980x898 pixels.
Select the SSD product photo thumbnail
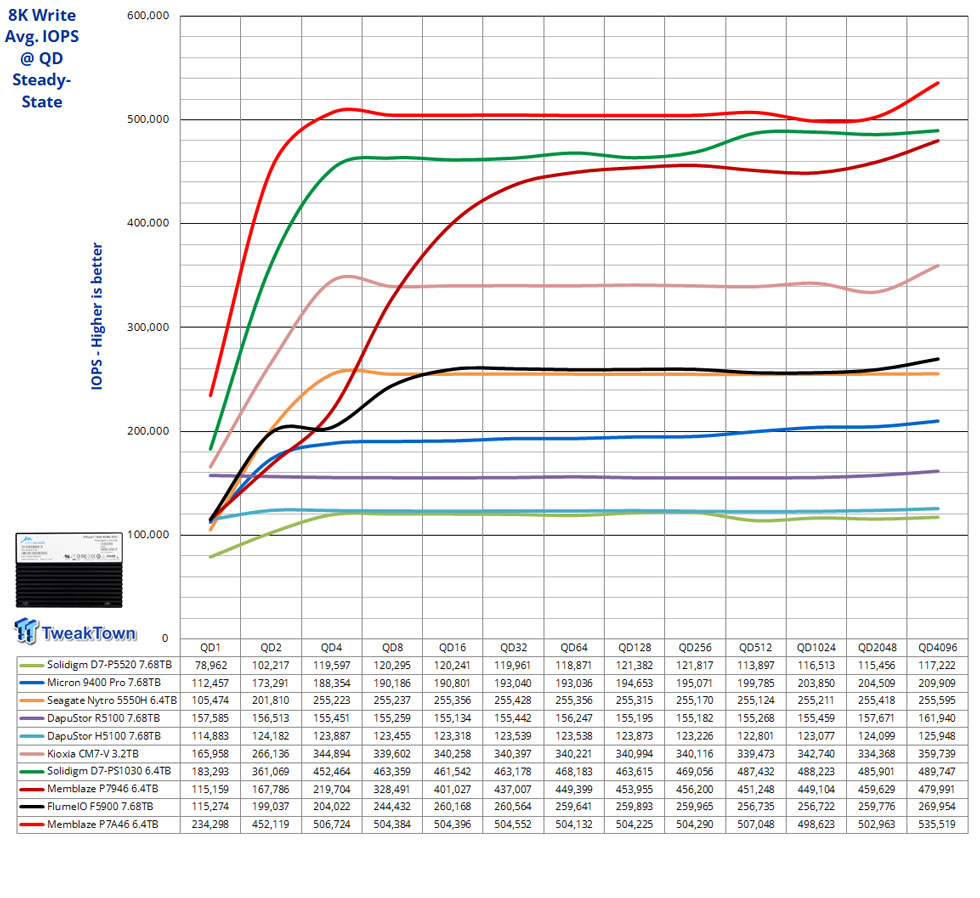point(69,569)
